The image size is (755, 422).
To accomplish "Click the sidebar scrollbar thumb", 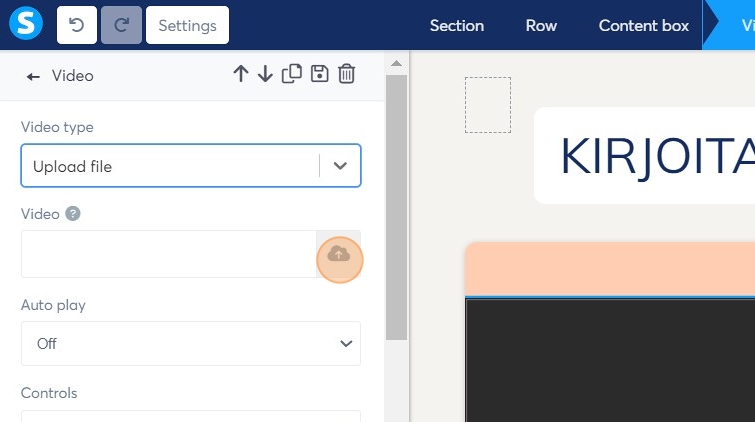I will [396, 207].
